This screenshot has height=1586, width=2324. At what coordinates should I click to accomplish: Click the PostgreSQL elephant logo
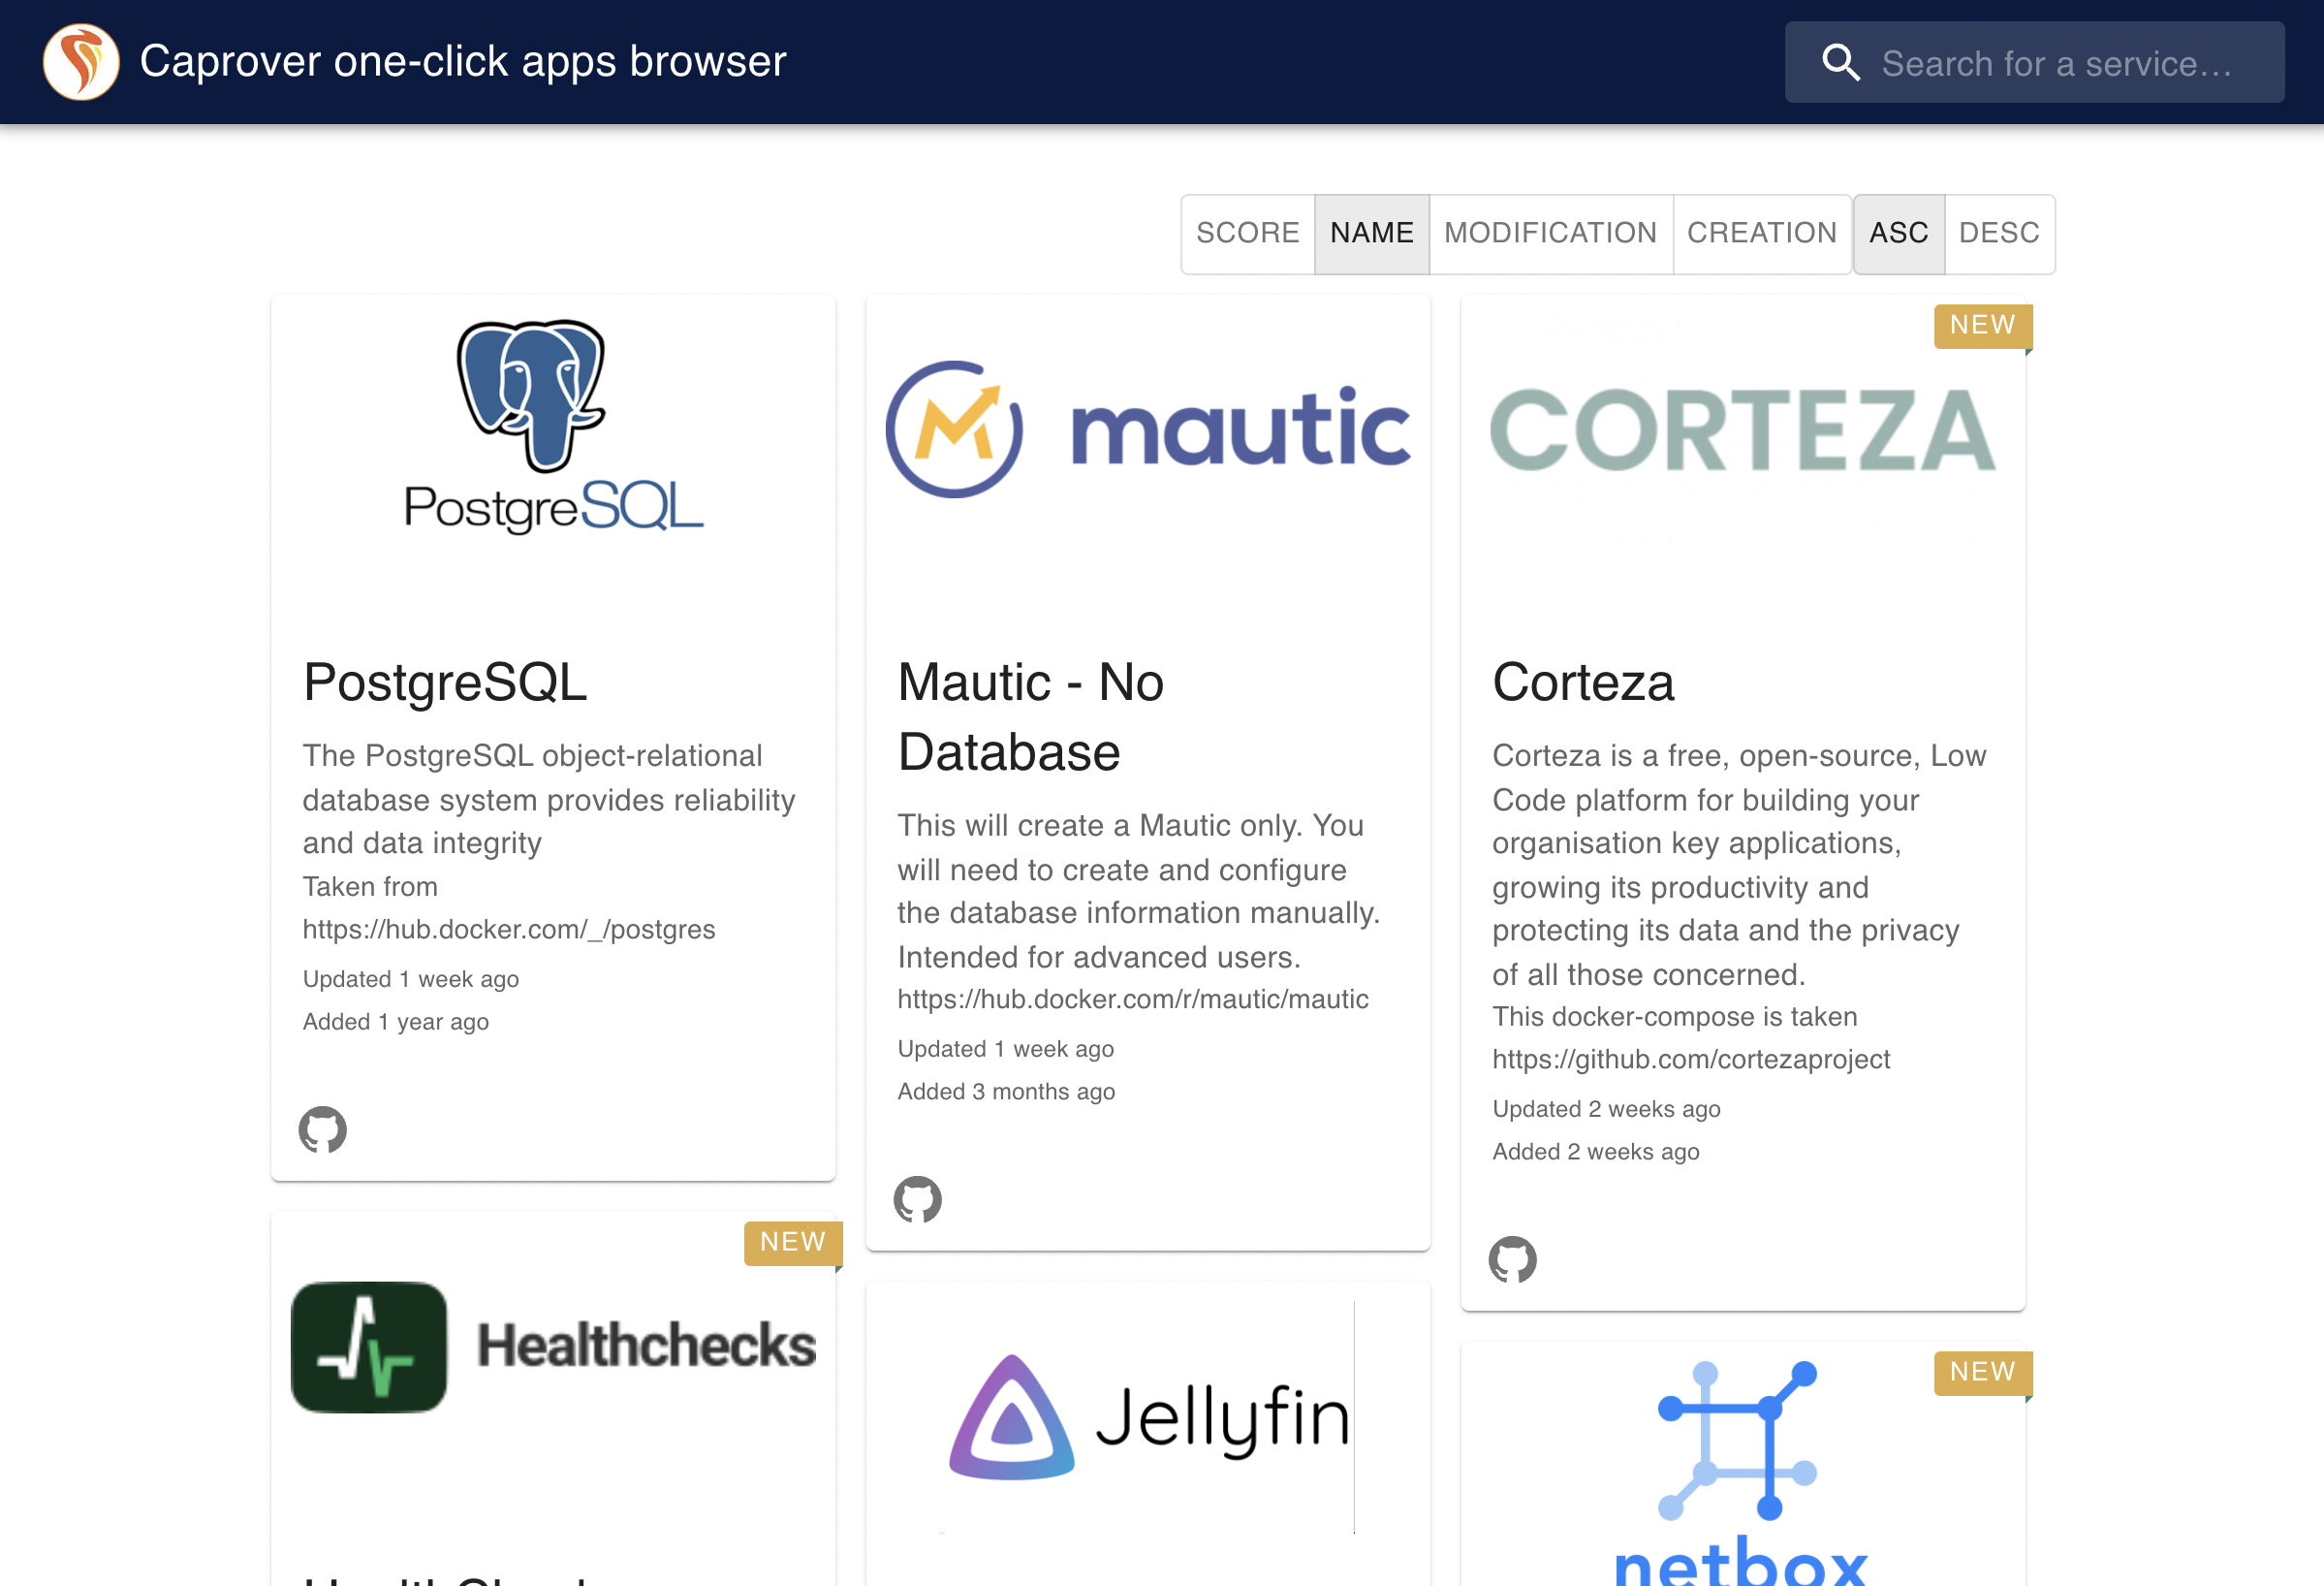[553, 427]
